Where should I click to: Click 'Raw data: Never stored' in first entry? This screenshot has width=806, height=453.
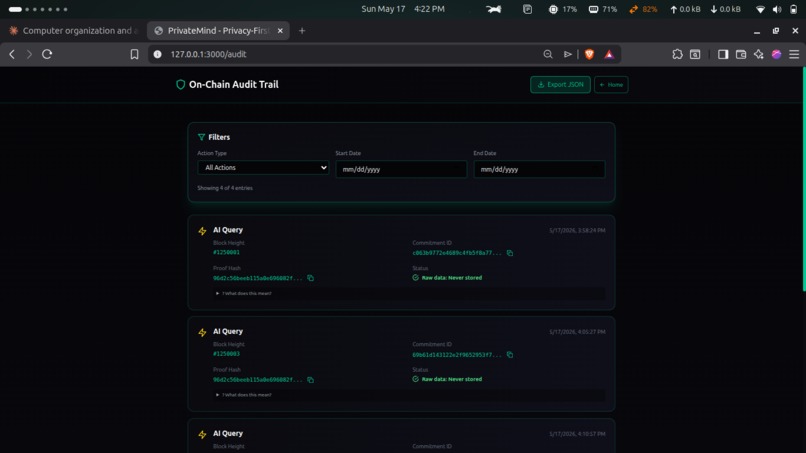coord(452,278)
